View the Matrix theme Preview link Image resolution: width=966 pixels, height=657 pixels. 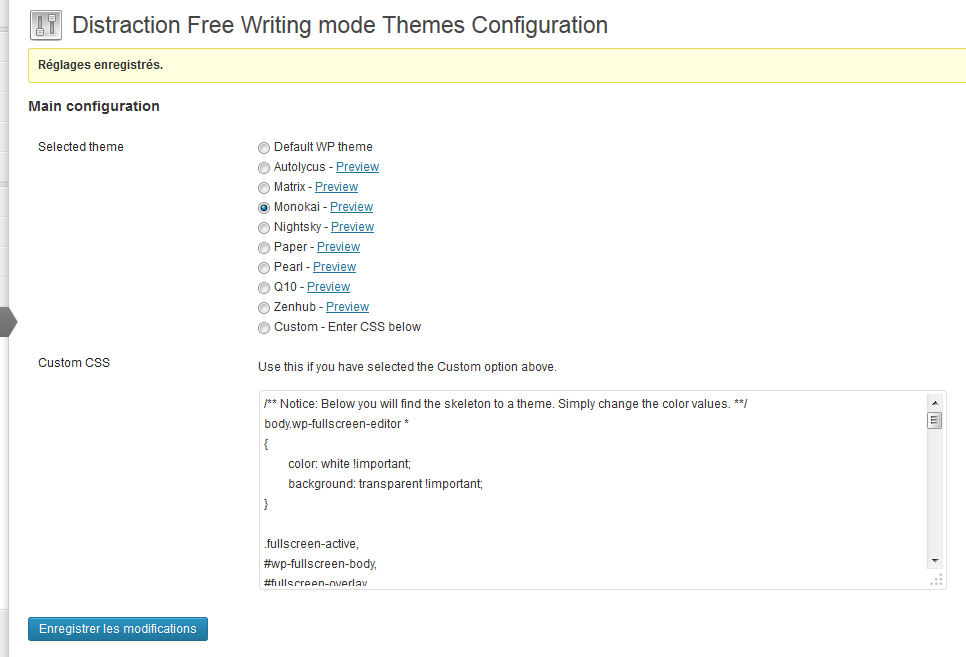pos(336,187)
